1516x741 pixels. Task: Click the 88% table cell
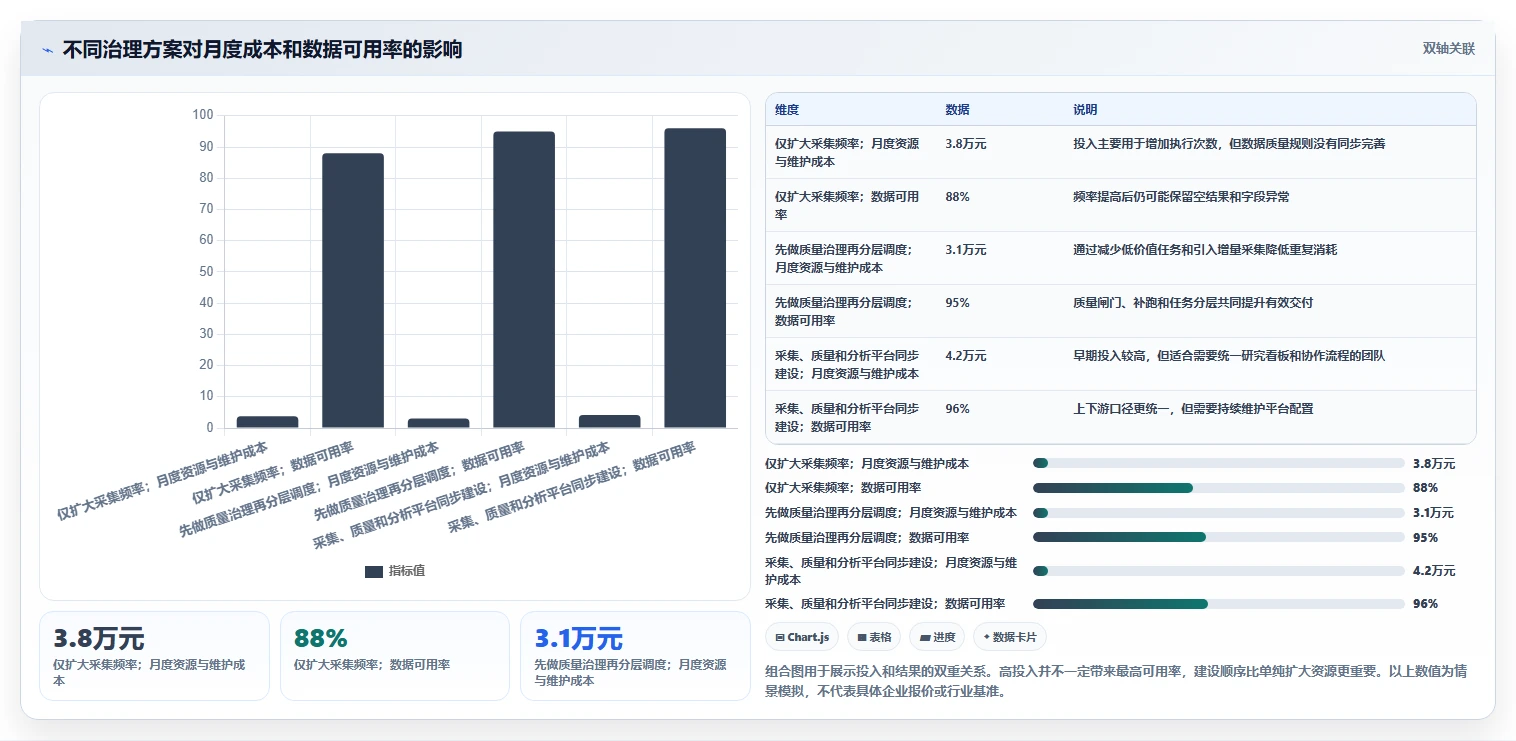coord(957,197)
